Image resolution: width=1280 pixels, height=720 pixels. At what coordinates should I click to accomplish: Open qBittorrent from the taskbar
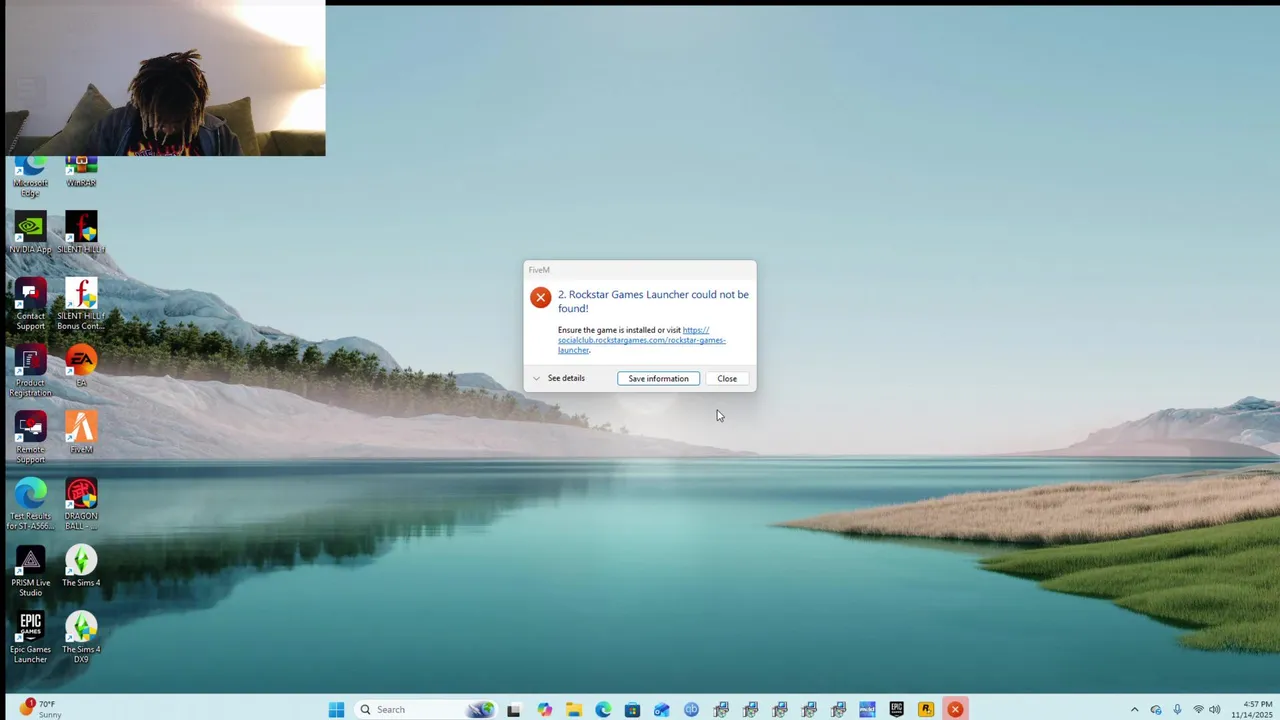(691, 709)
